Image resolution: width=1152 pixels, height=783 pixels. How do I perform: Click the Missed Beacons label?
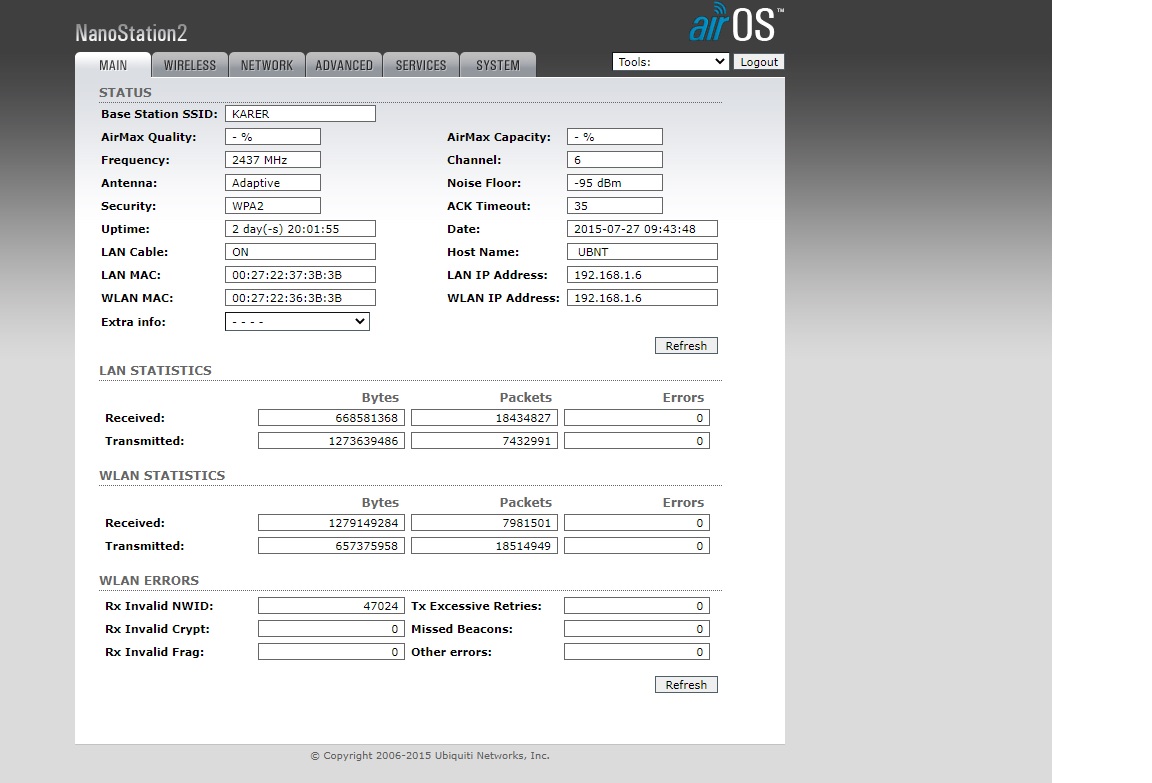click(x=462, y=629)
